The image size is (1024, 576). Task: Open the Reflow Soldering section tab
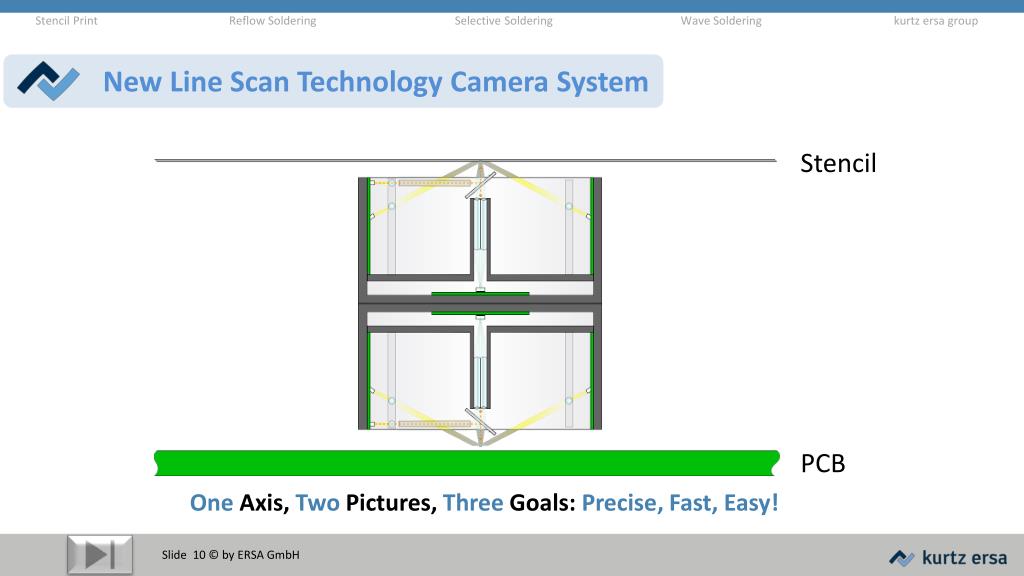coord(272,21)
